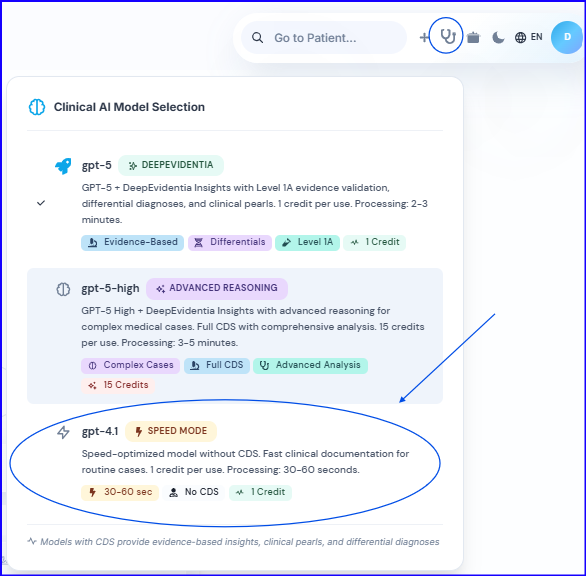Screen dimensions: 586x576
Task: Click the gpt-5 description text
Action: click(255, 204)
